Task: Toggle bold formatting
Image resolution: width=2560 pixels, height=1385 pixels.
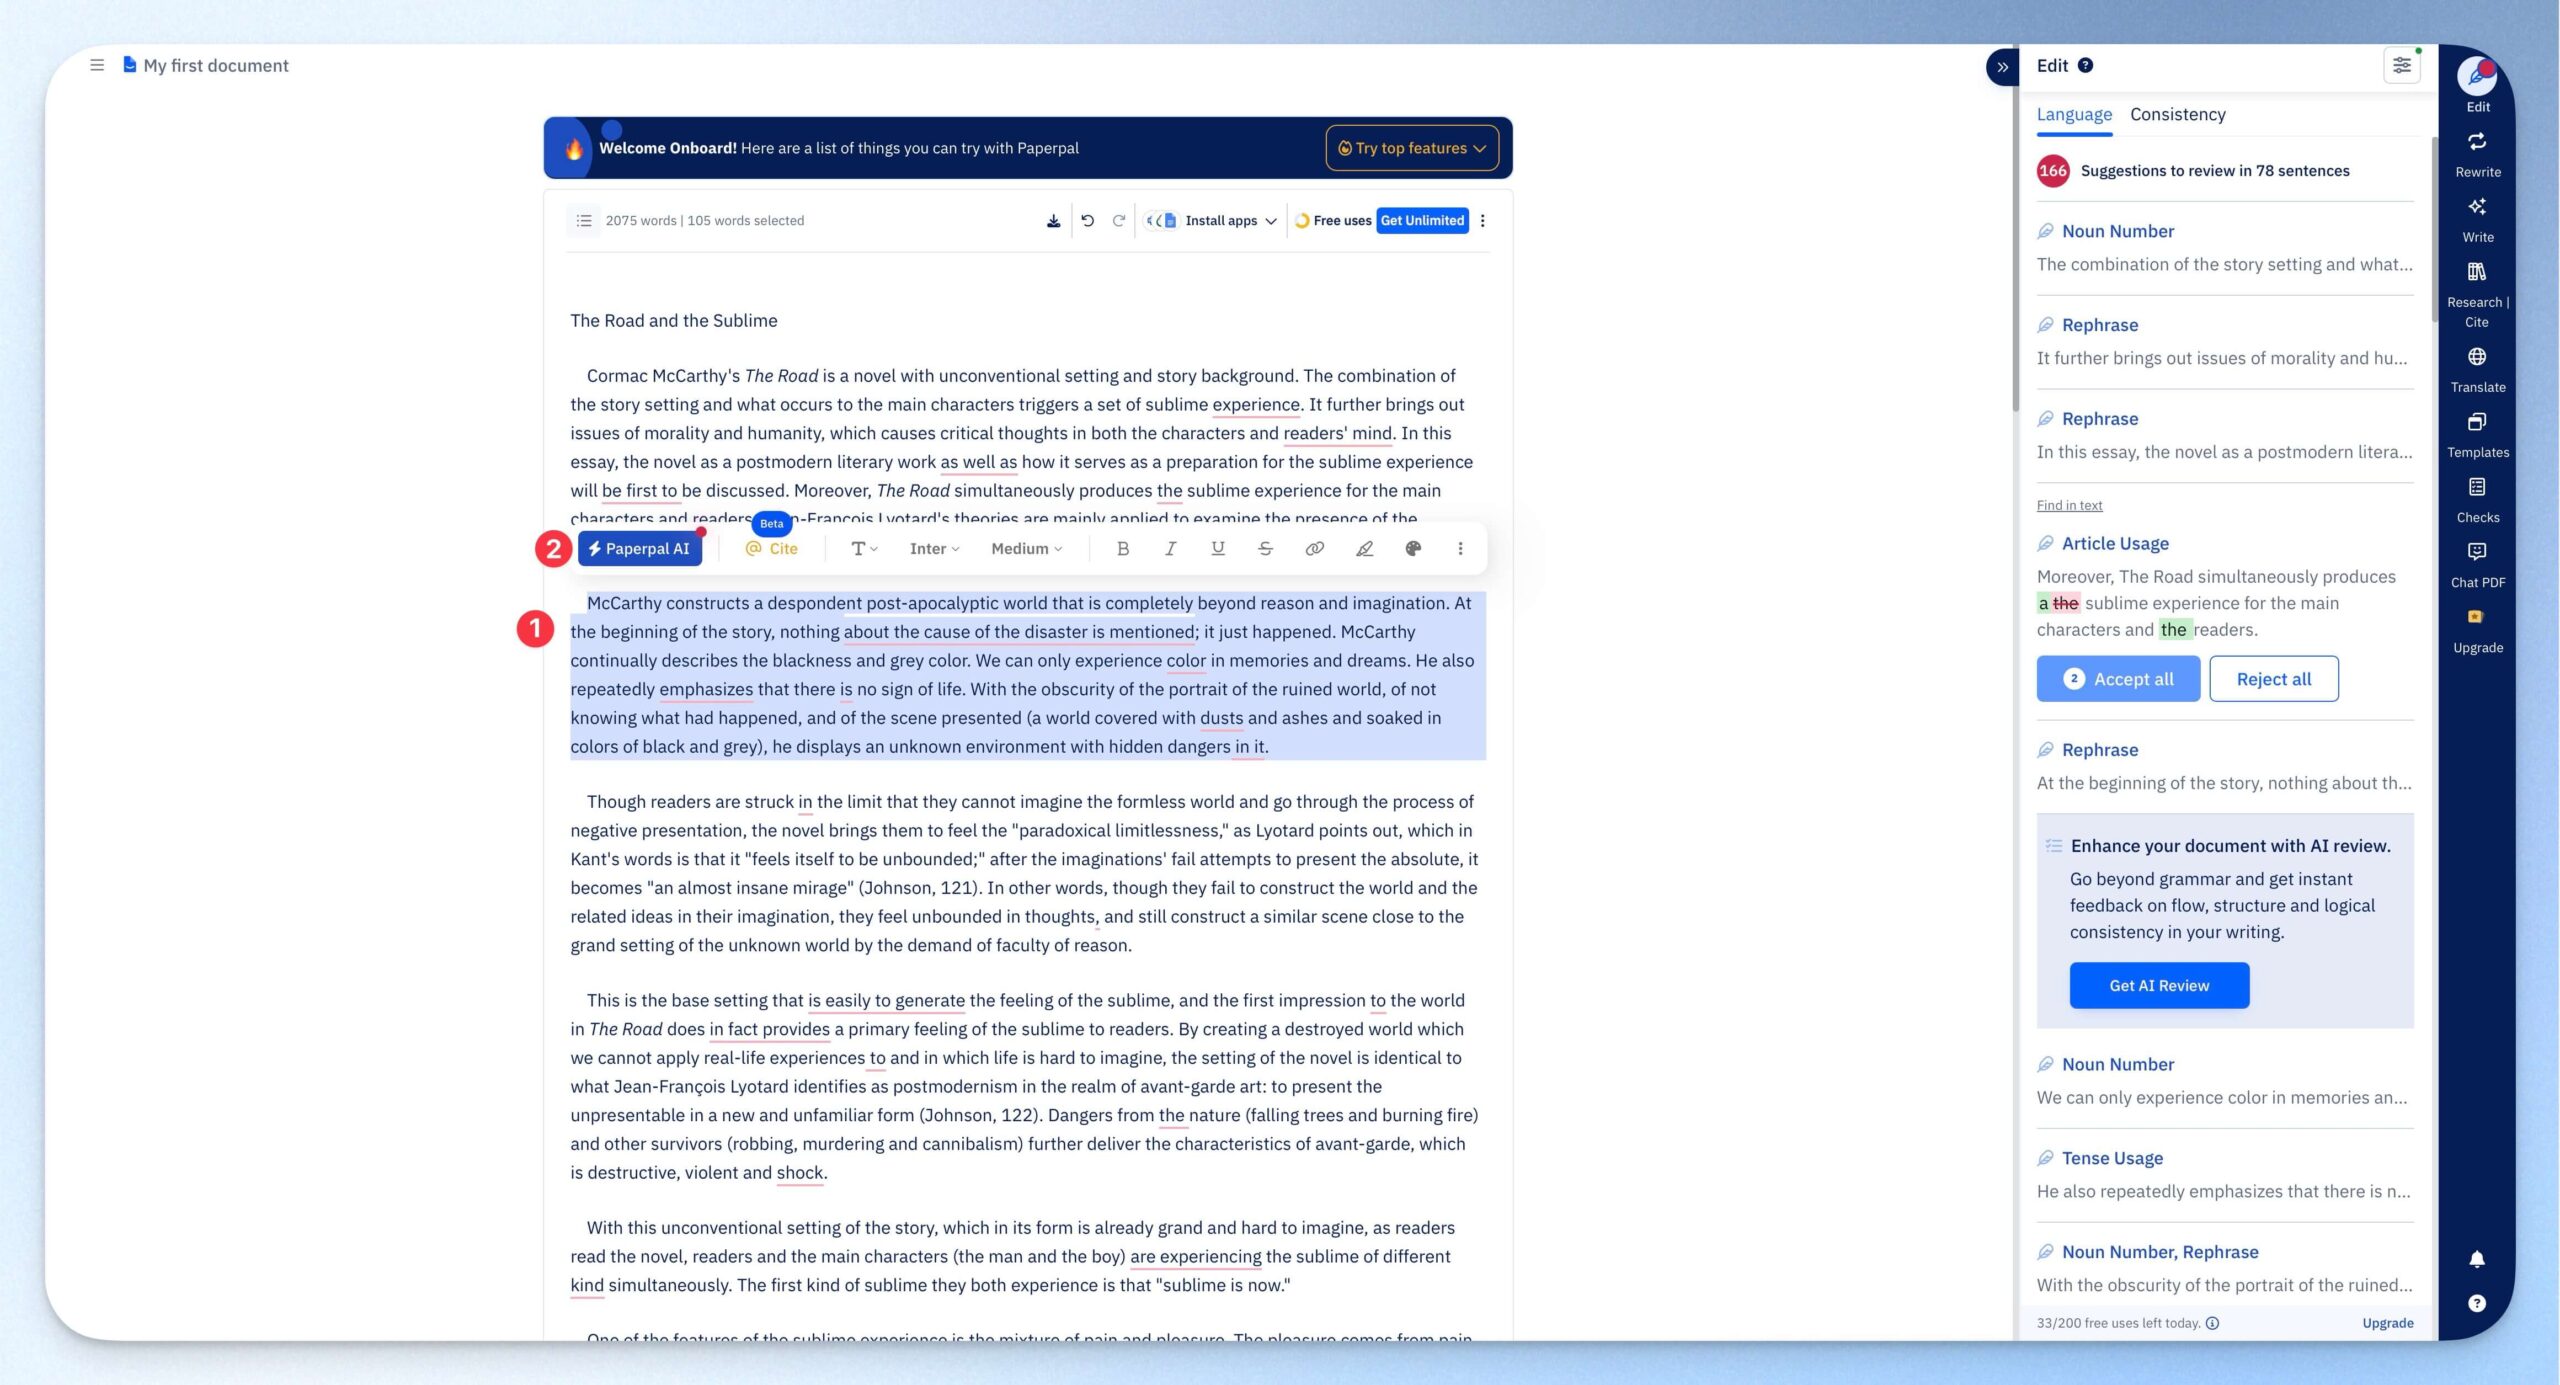Action: 1122,548
